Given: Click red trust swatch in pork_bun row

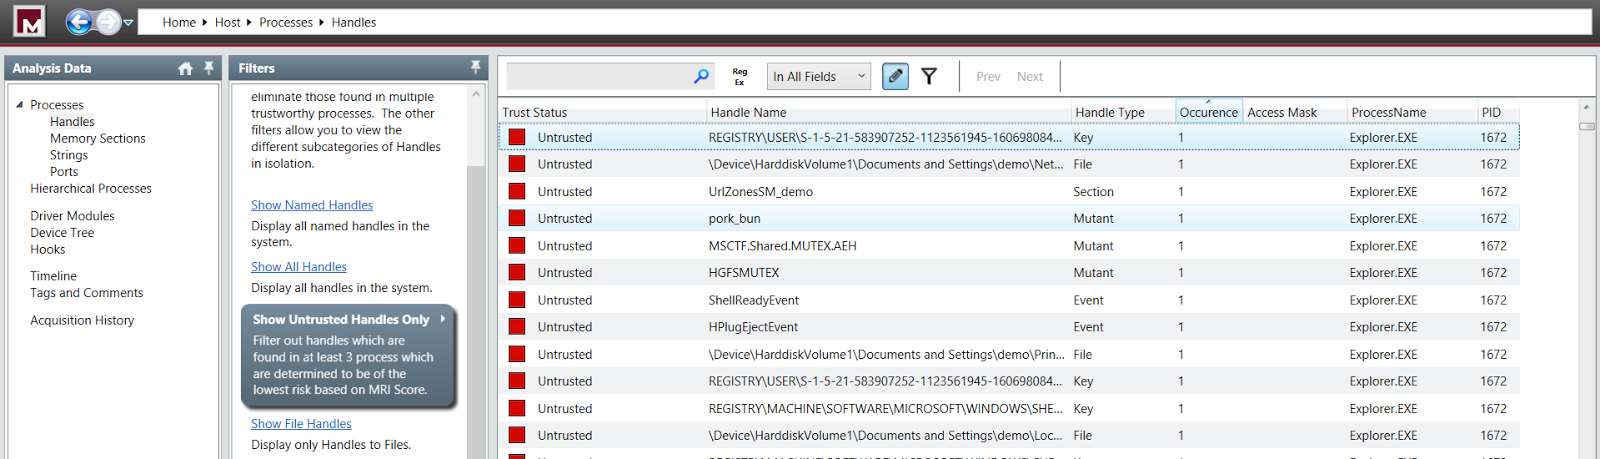Looking at the screenshot, I should point(517,218).
